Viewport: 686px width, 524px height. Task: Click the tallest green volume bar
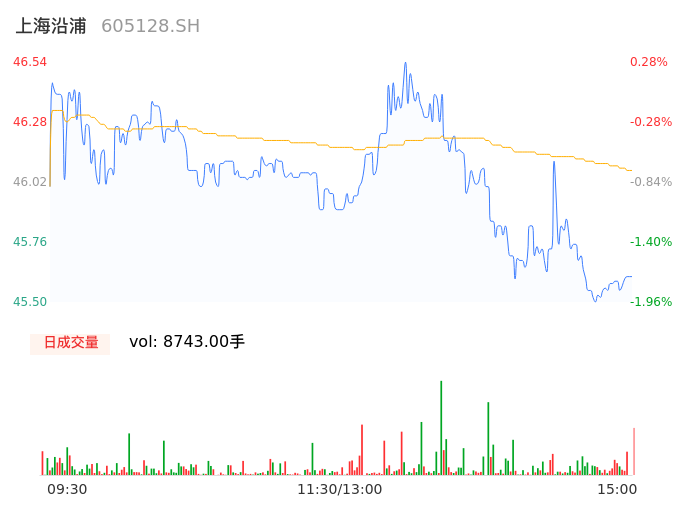(441, 430)
